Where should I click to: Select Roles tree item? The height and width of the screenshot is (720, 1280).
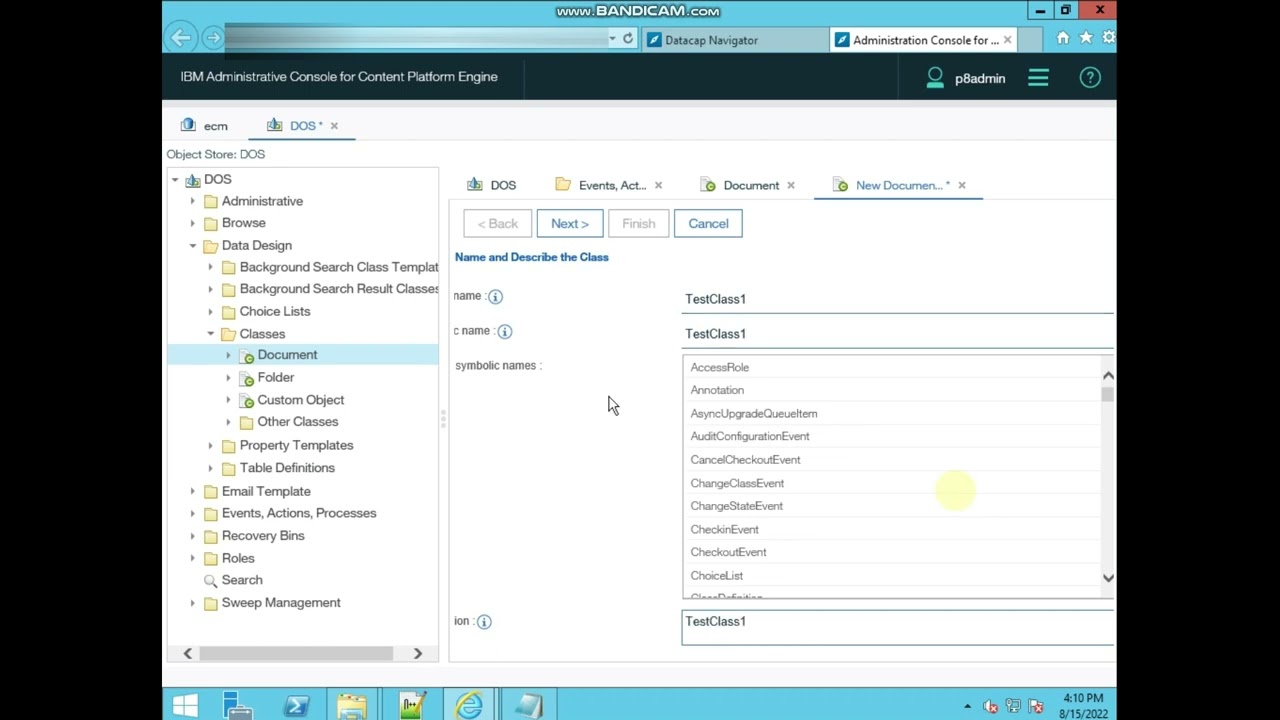pyautogui.click(x=238, y=558)
